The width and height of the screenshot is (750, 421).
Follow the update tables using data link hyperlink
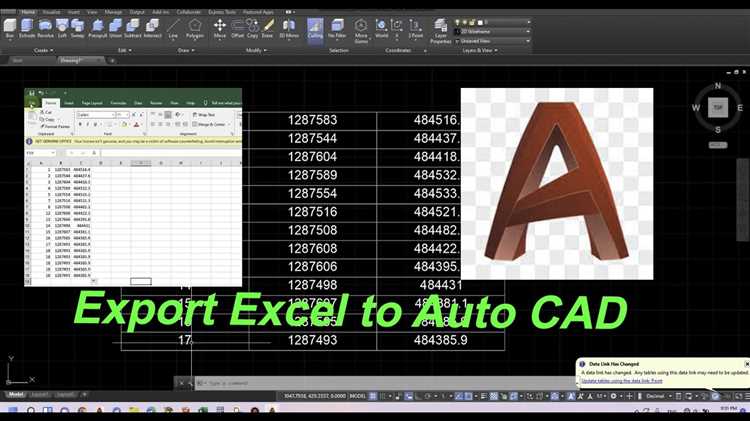(x=622, y=381)
